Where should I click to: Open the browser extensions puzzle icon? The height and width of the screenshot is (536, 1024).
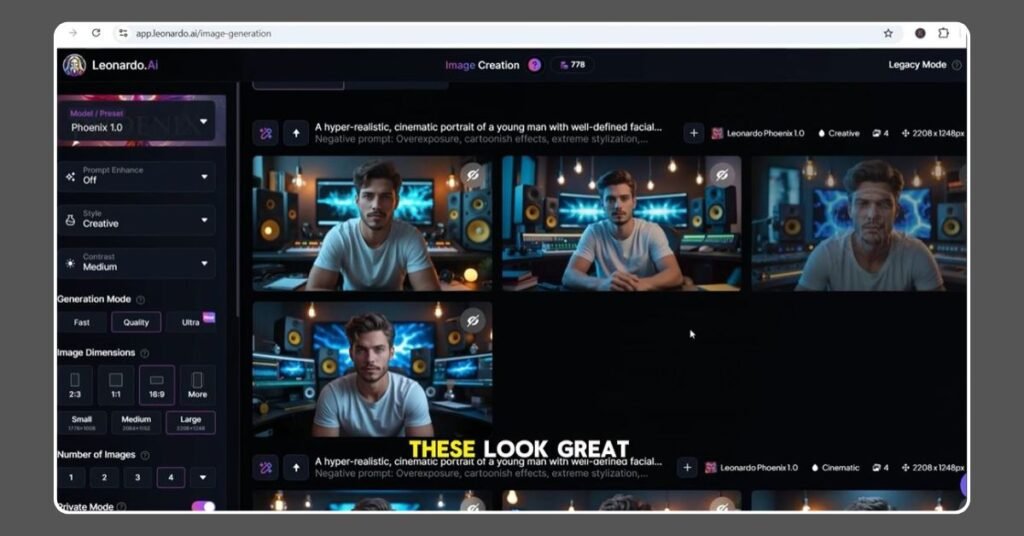point(943,33)
